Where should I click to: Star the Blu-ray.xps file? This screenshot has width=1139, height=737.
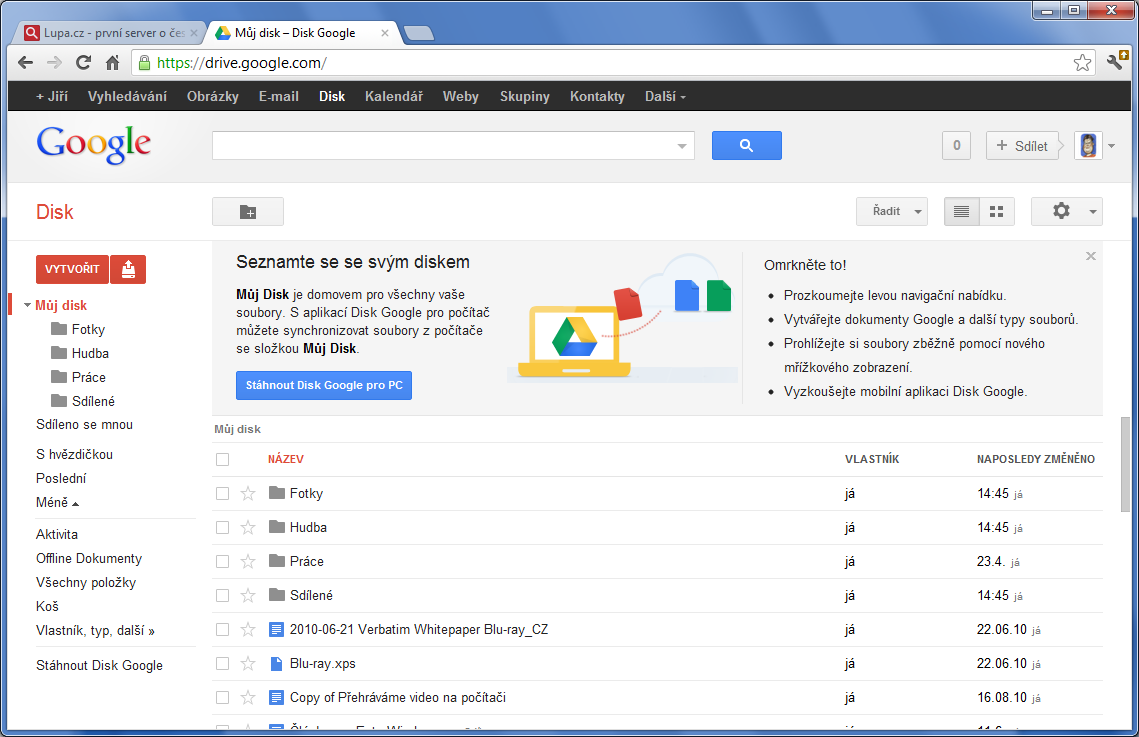(248, 664)
